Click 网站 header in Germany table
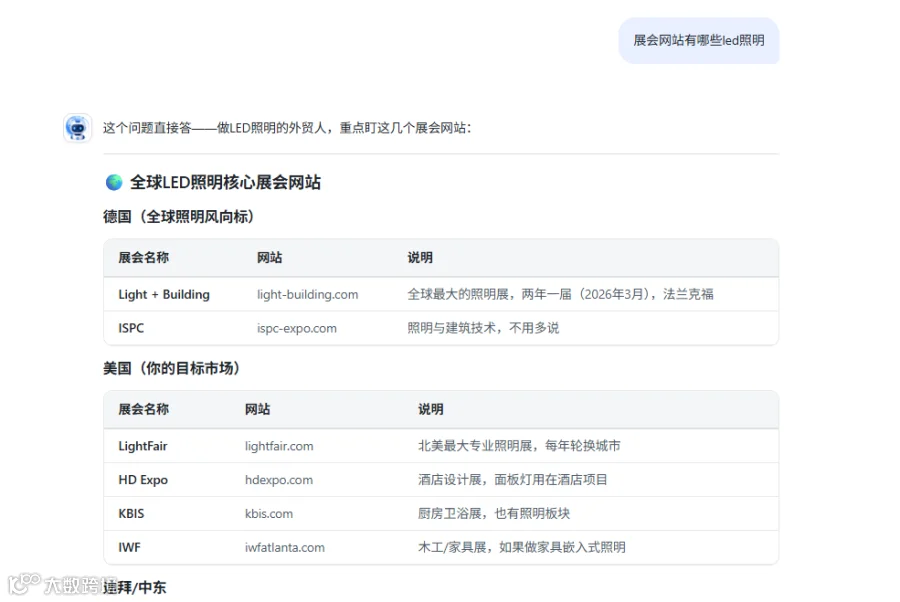The image size is (900, 602). (269, 258)
